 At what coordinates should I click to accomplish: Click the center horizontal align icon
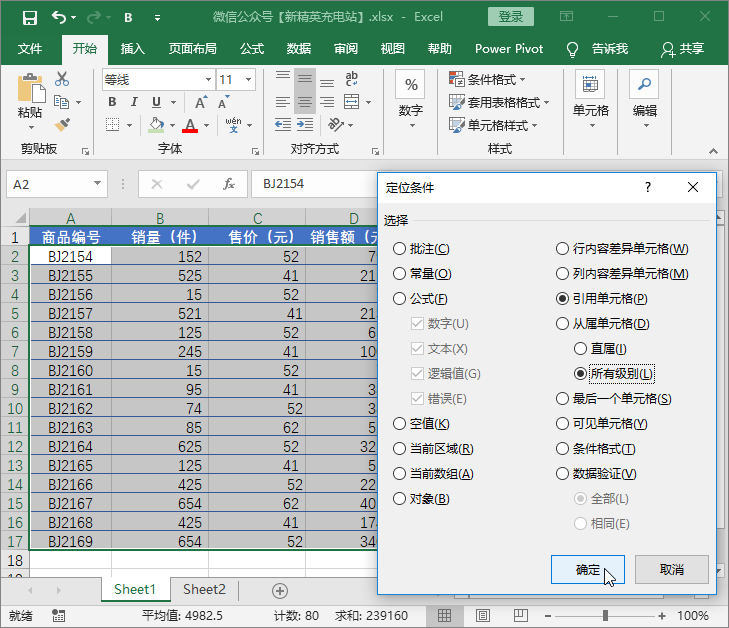[x=305, y=102]
